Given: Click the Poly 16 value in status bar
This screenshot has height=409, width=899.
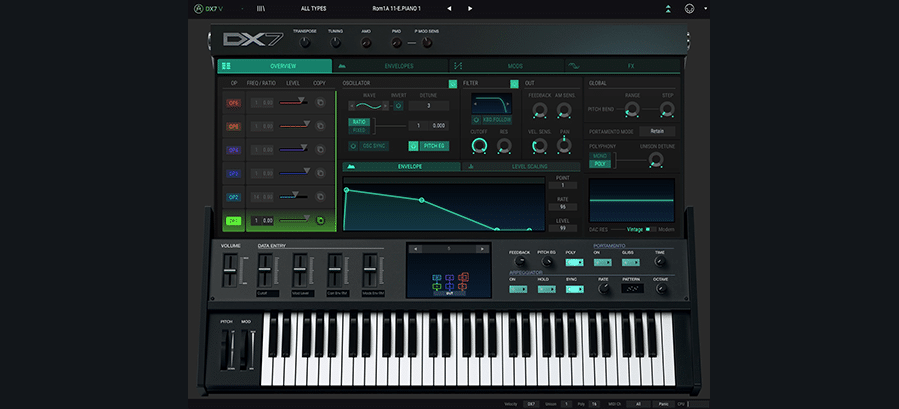Looking at the screenshot, I should pos(595,404).
